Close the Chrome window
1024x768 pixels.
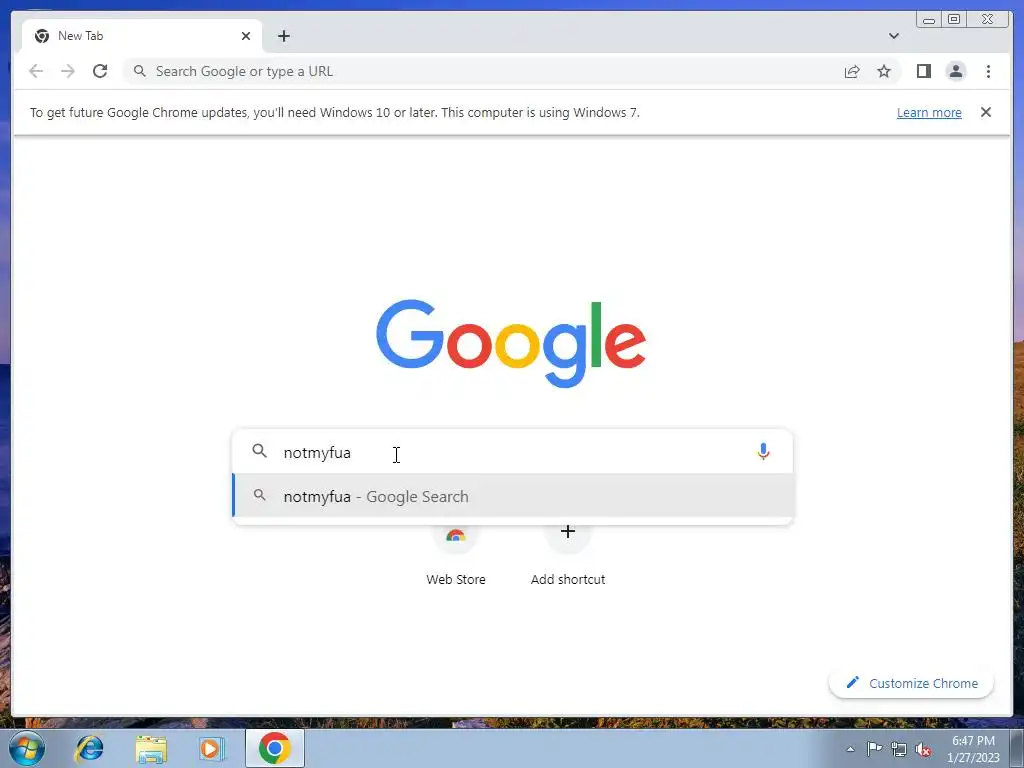point(988,19)
